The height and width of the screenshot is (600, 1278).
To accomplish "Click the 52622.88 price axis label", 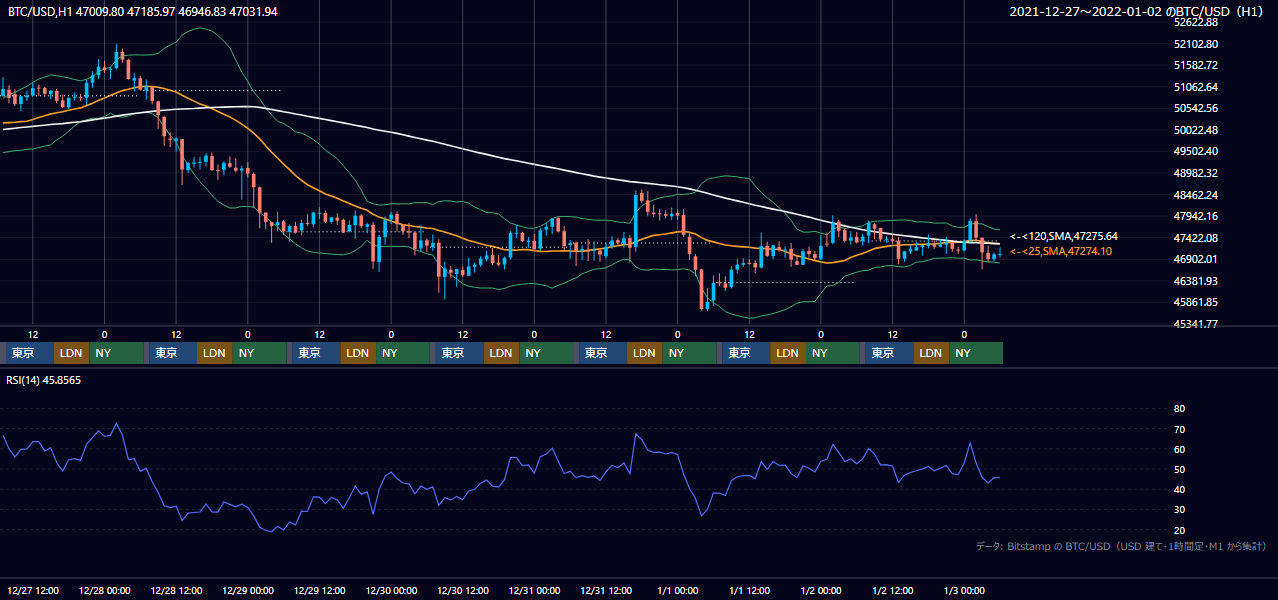I will [1196, 22].
